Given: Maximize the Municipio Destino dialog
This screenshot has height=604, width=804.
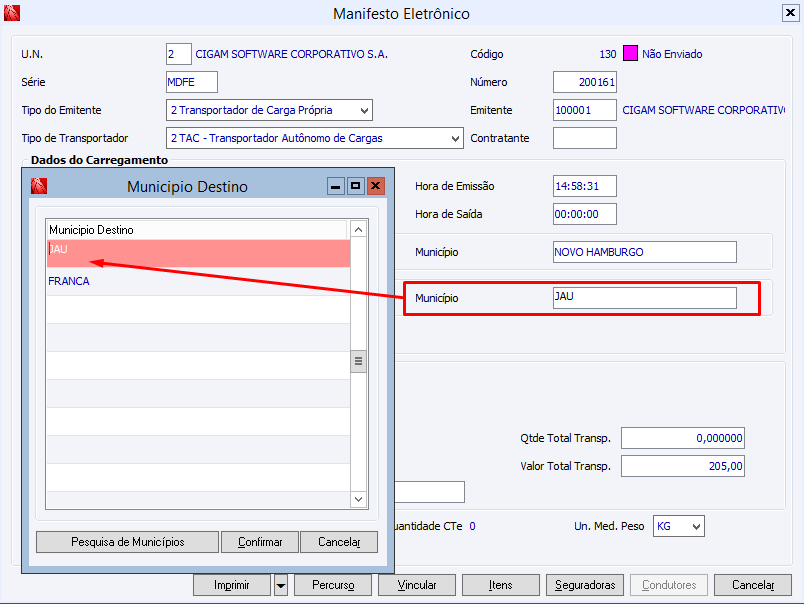Looking at the screenshot, I should point(355,186).
